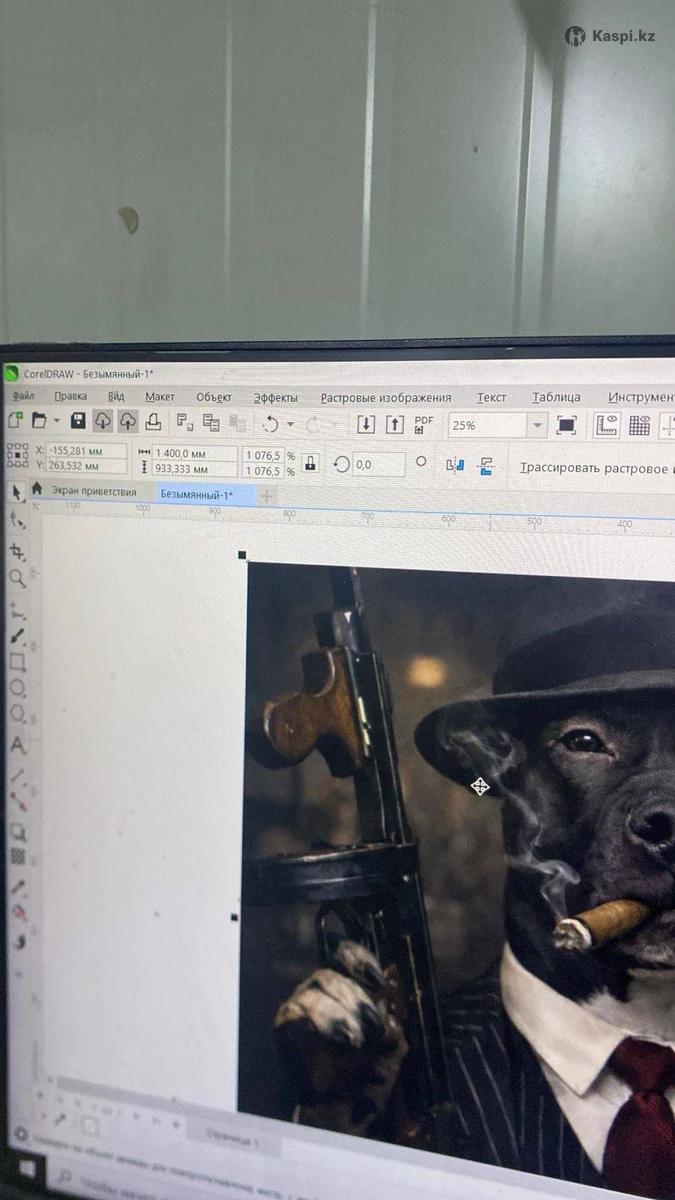The height and width of the screenshot is (1200, 675).
Task: Click Трассировать растровое изображение button
Action: point(596,468)
